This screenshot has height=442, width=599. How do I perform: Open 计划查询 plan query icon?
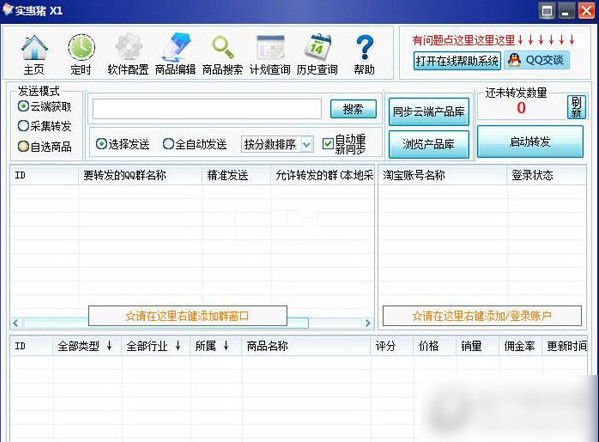(270, 54)
